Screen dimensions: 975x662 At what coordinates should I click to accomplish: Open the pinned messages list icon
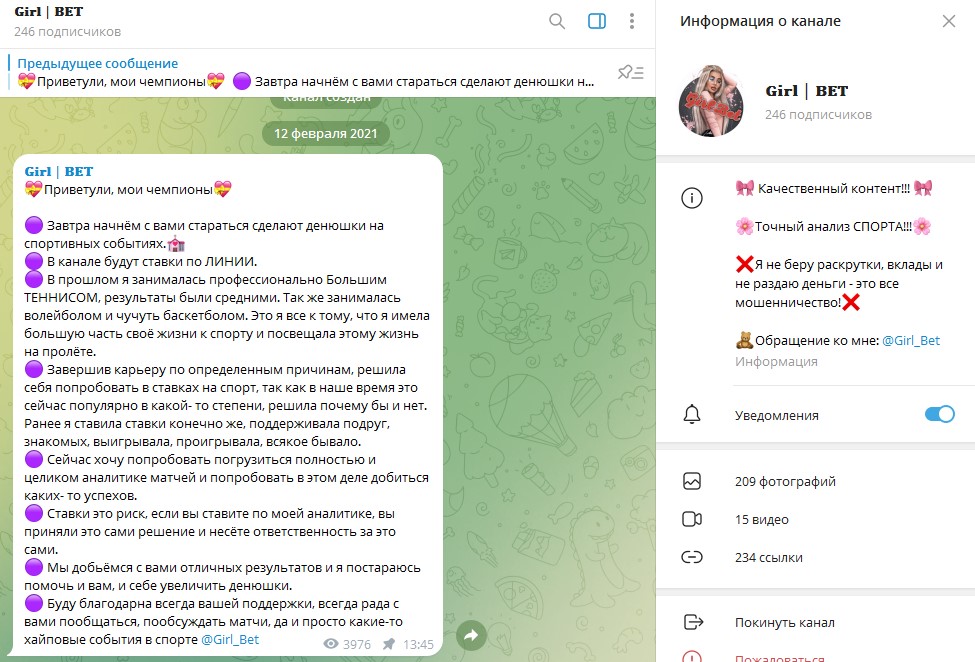631,72
